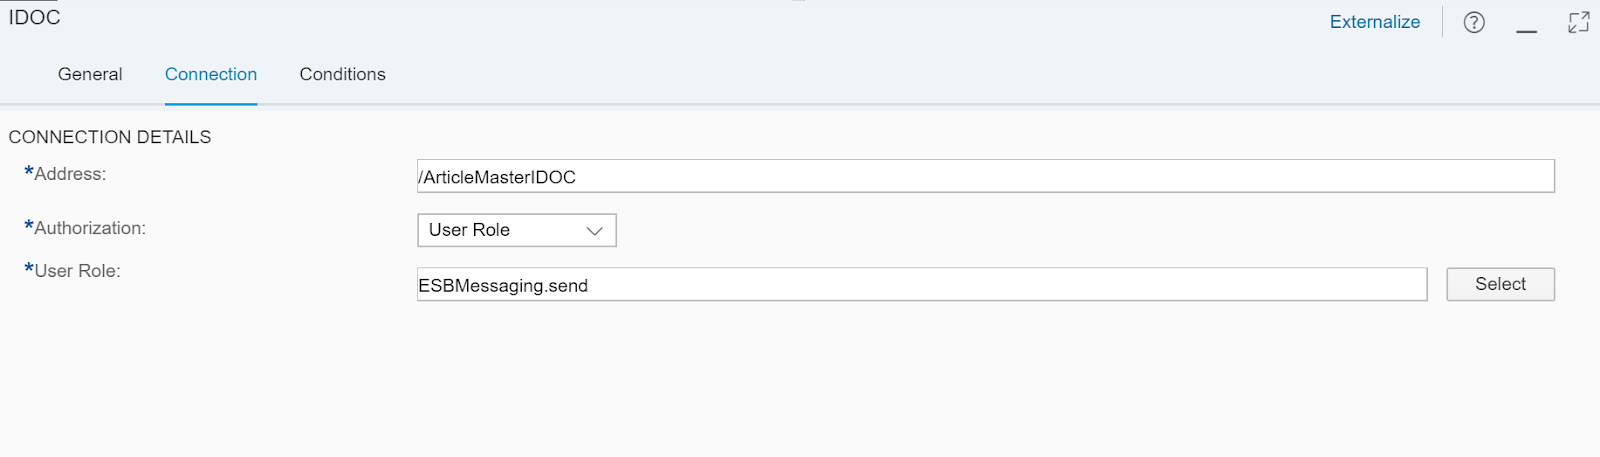
Task: Switch to the General tab
Action: coord(90,74)
